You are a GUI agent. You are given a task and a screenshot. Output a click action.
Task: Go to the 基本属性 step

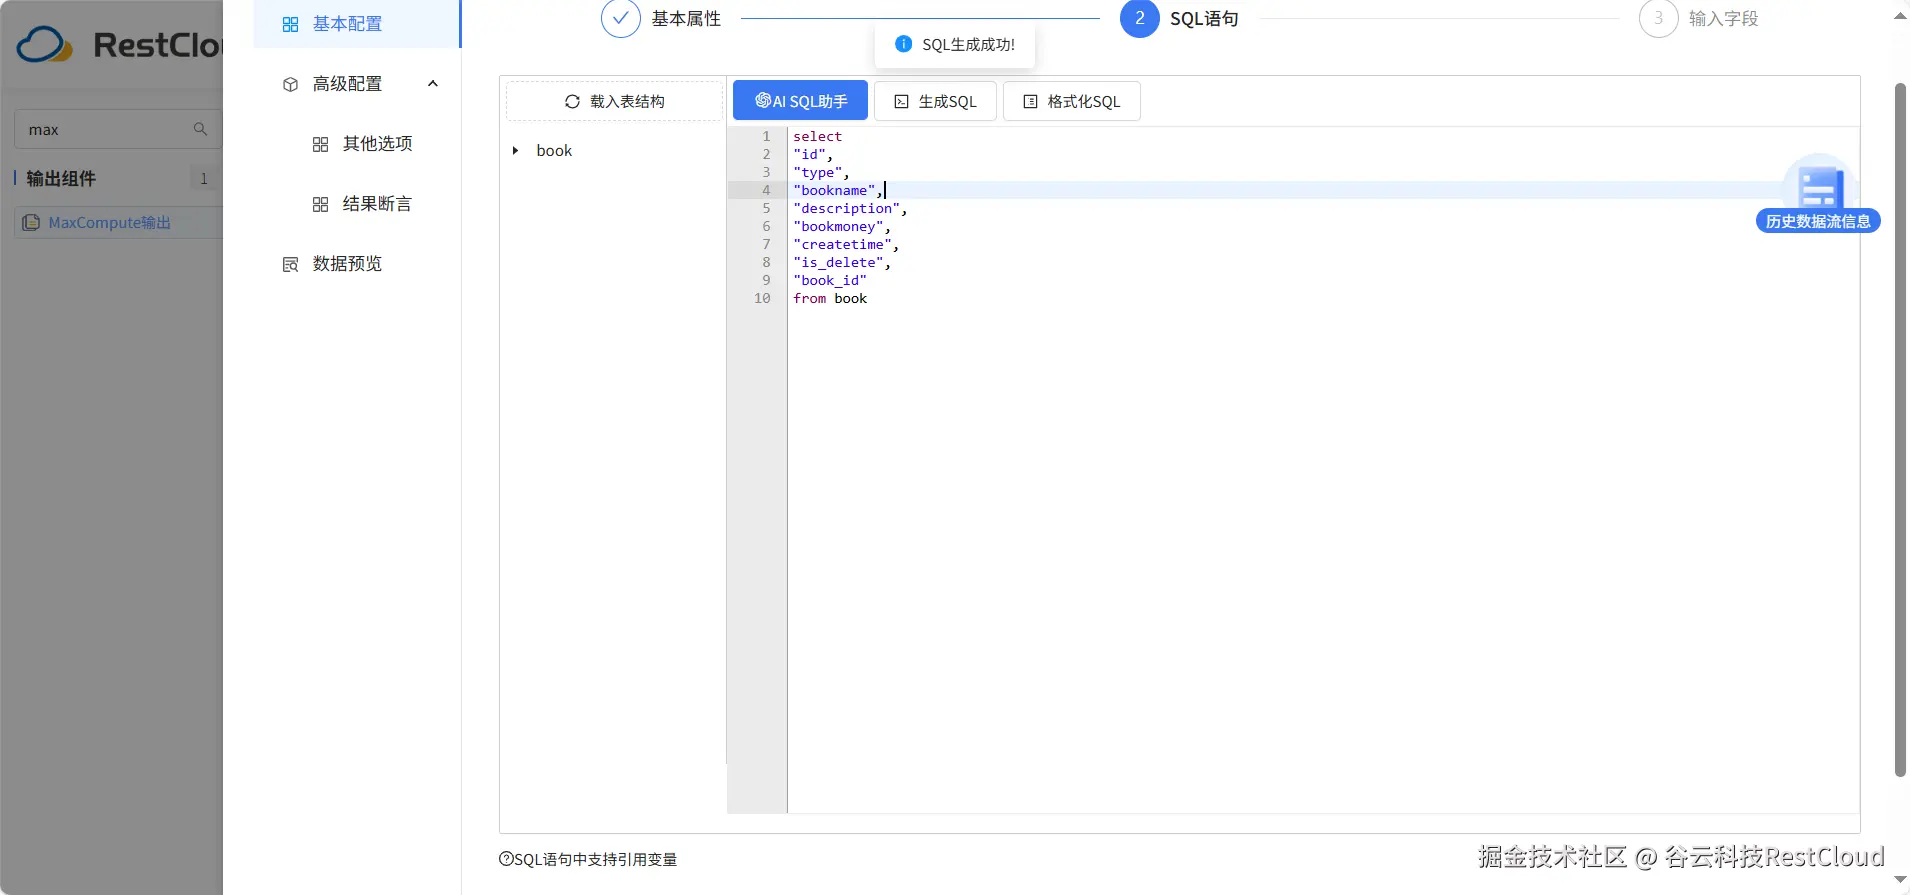click(686, 18)
